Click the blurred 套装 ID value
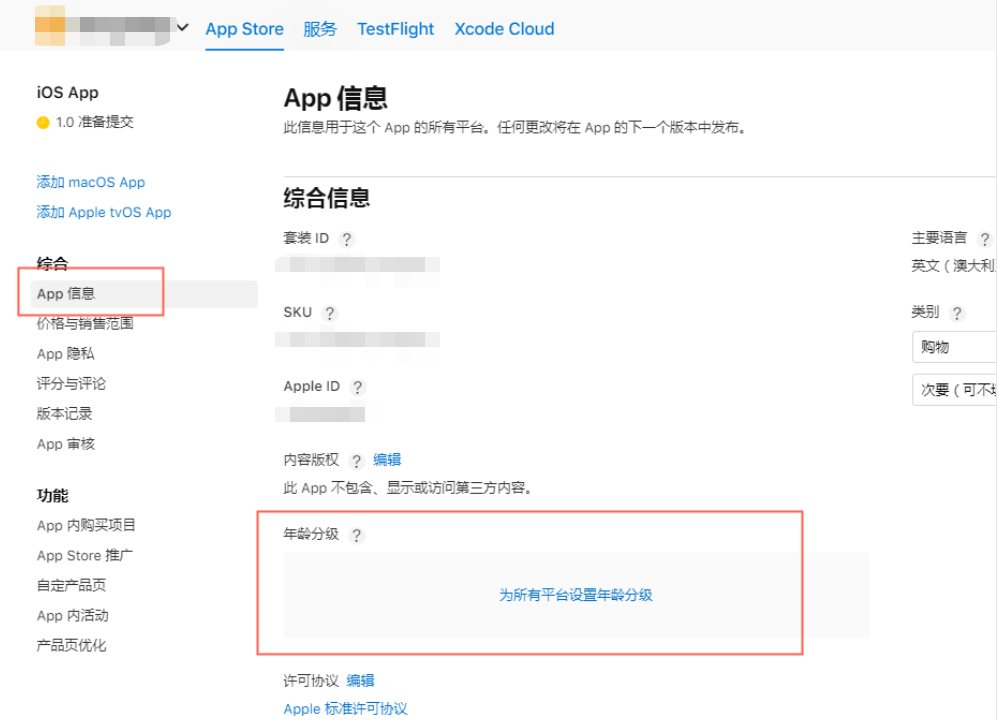Image resolution: width=997 pixels, height=720 pixels. pyautogui.click(x=357, y=265)
